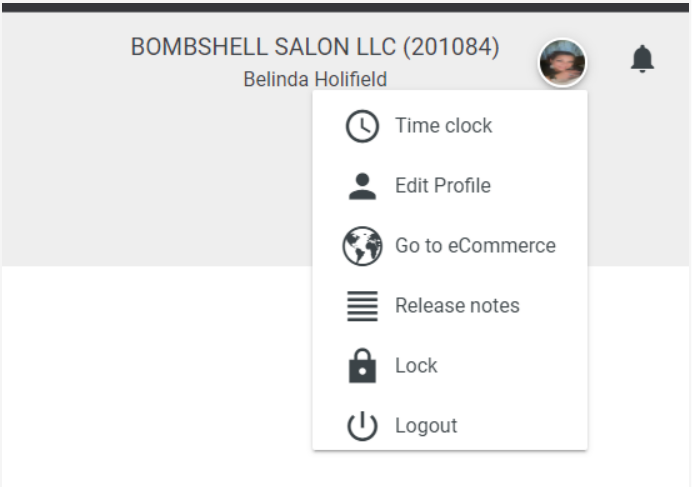This screenshot has height=487, width=699.
Task: Click the Belinda Holifield user name
Action: point(315,79)
